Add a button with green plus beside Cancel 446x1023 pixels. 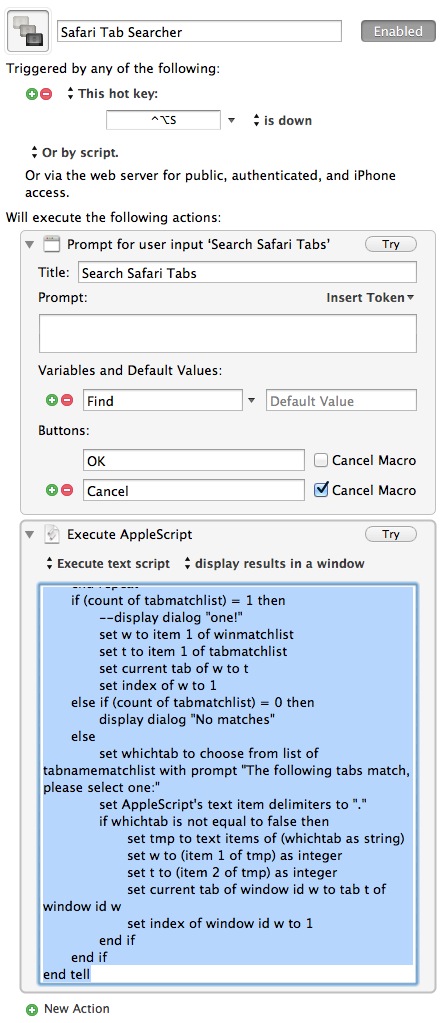52,491
